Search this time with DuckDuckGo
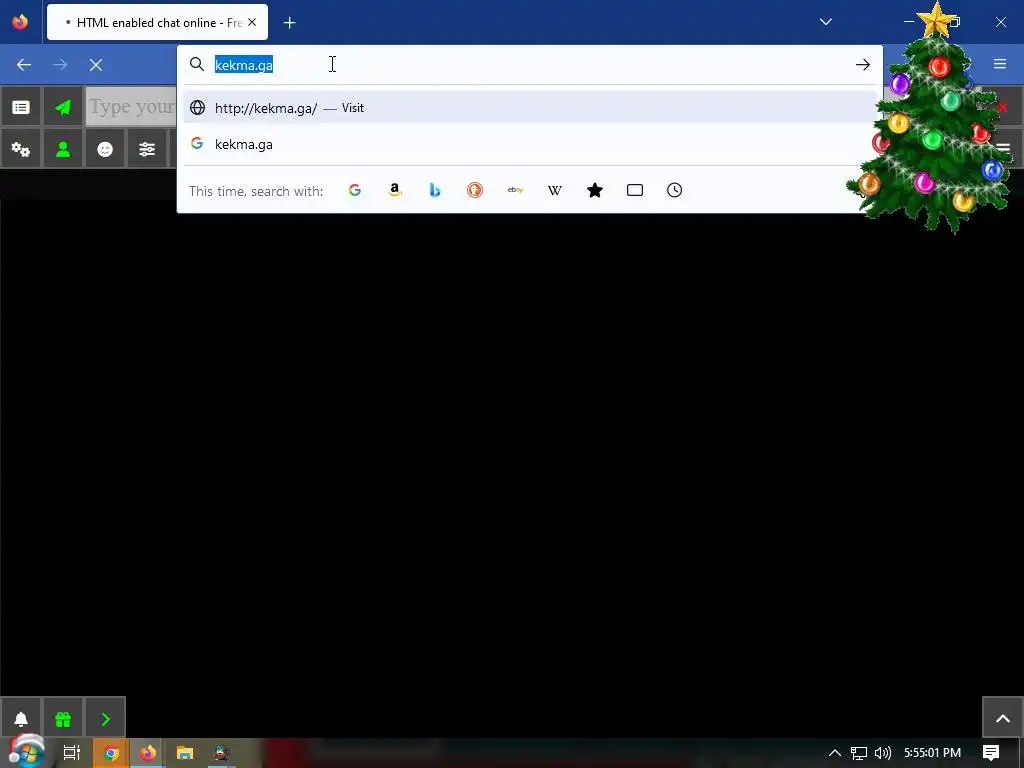Screen dimensions: 1024x768 coord(475,190)
